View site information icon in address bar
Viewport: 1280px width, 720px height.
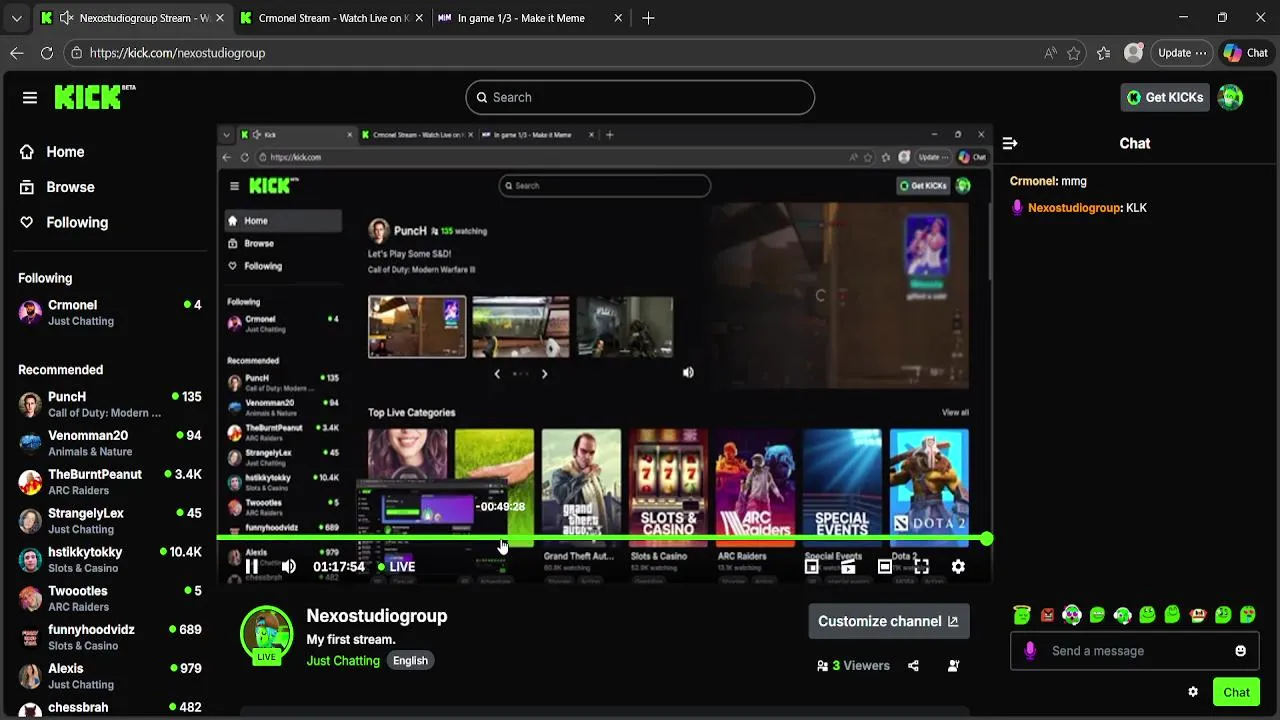click(x=77, y=53)
